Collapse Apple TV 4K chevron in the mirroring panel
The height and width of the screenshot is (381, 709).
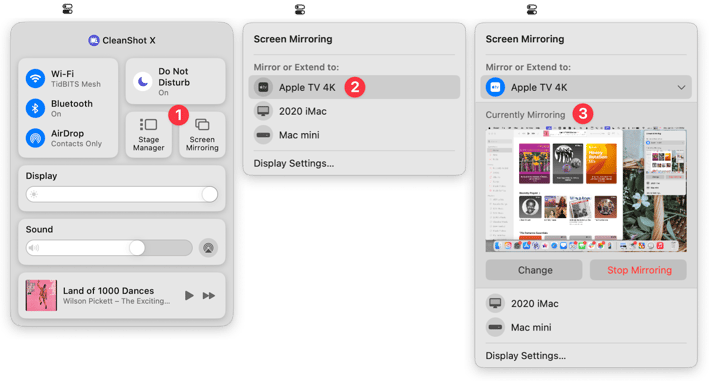(681, 87)
